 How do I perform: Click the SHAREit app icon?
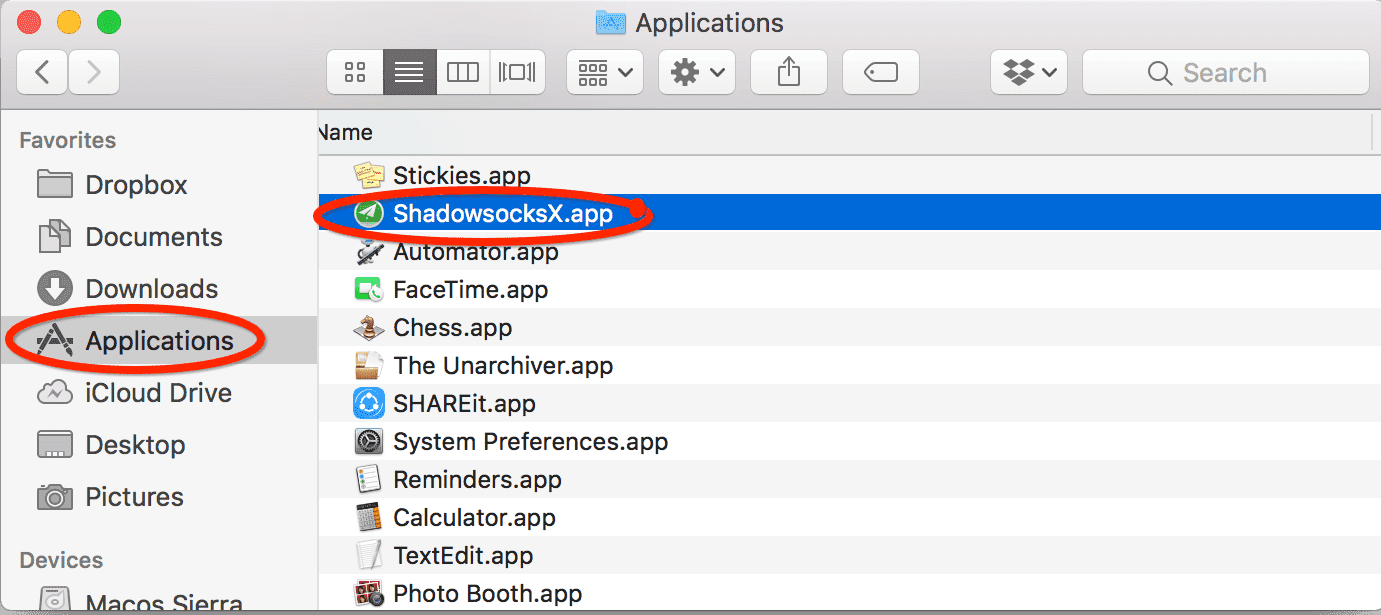(x=370, y=404)
